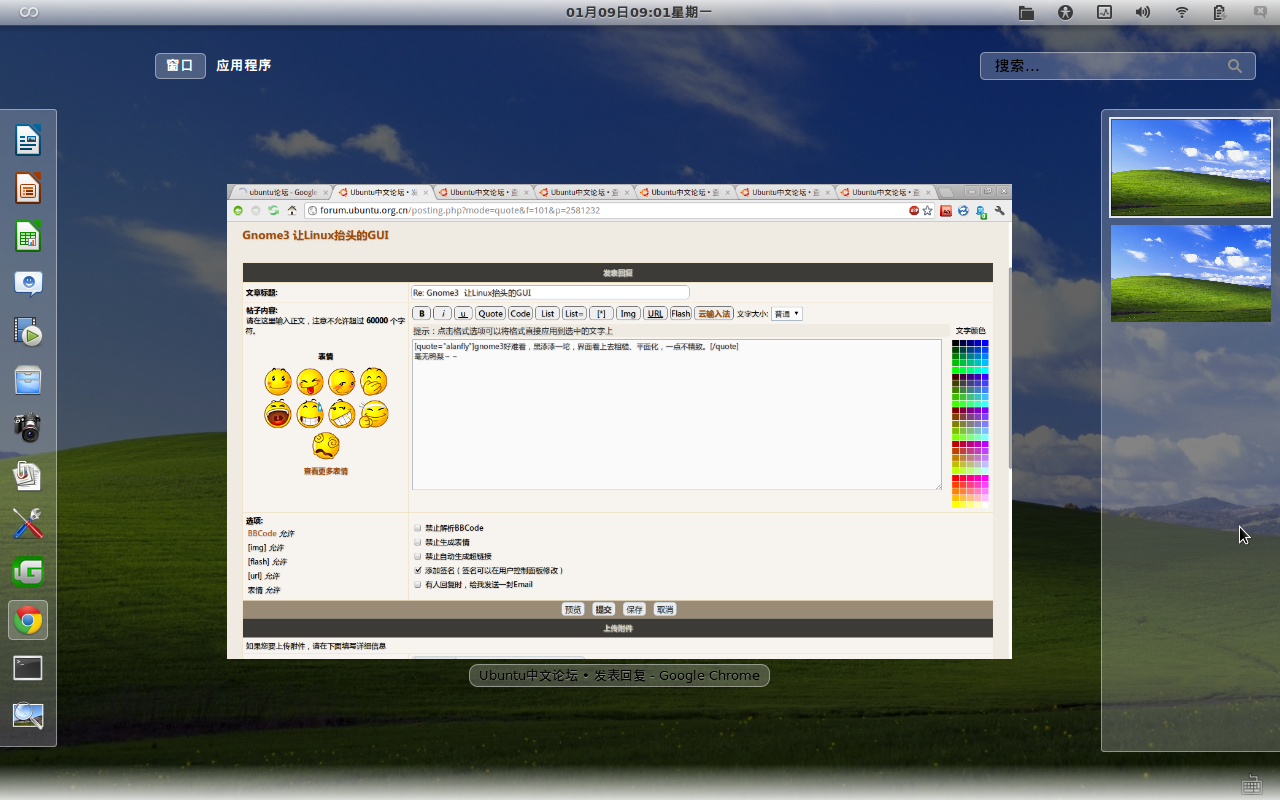Open the chat messenger smiley-bubble dash icon
The image size is (1280, 800).
click(x=28, y=284)
